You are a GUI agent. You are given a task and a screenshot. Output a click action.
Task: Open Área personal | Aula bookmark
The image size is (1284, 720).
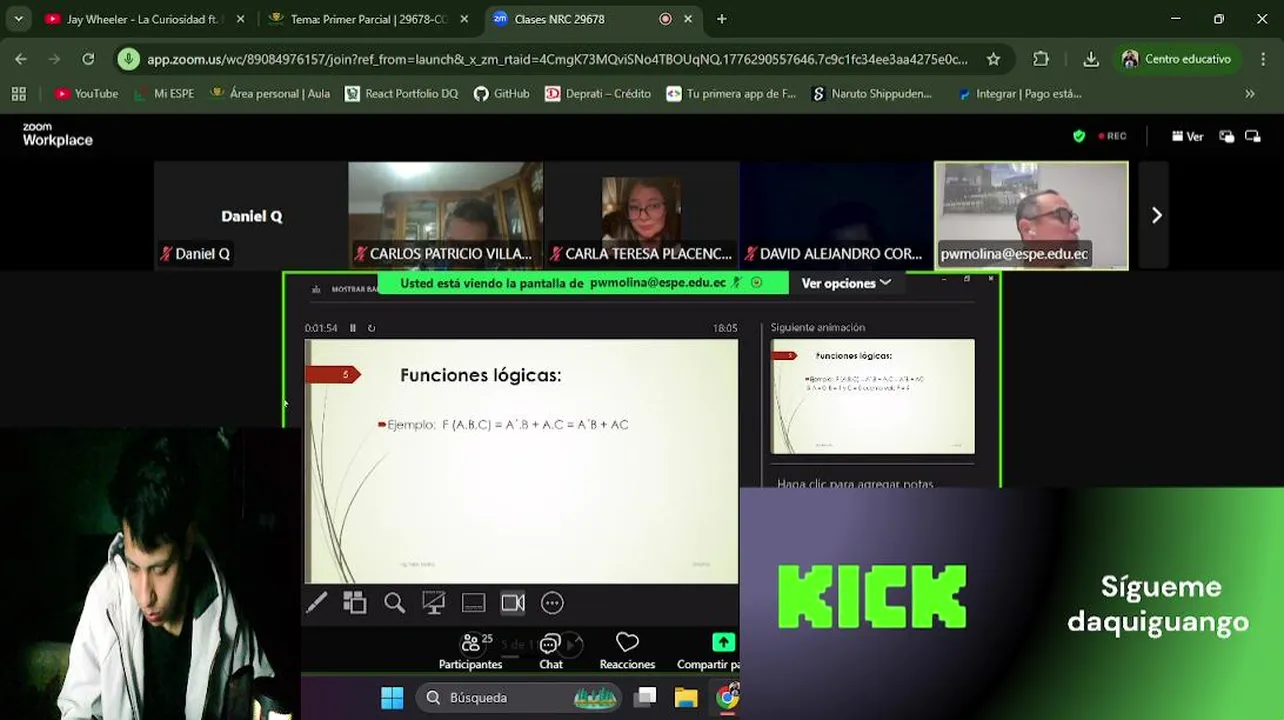pyautogui.click(x=269, y=94)
